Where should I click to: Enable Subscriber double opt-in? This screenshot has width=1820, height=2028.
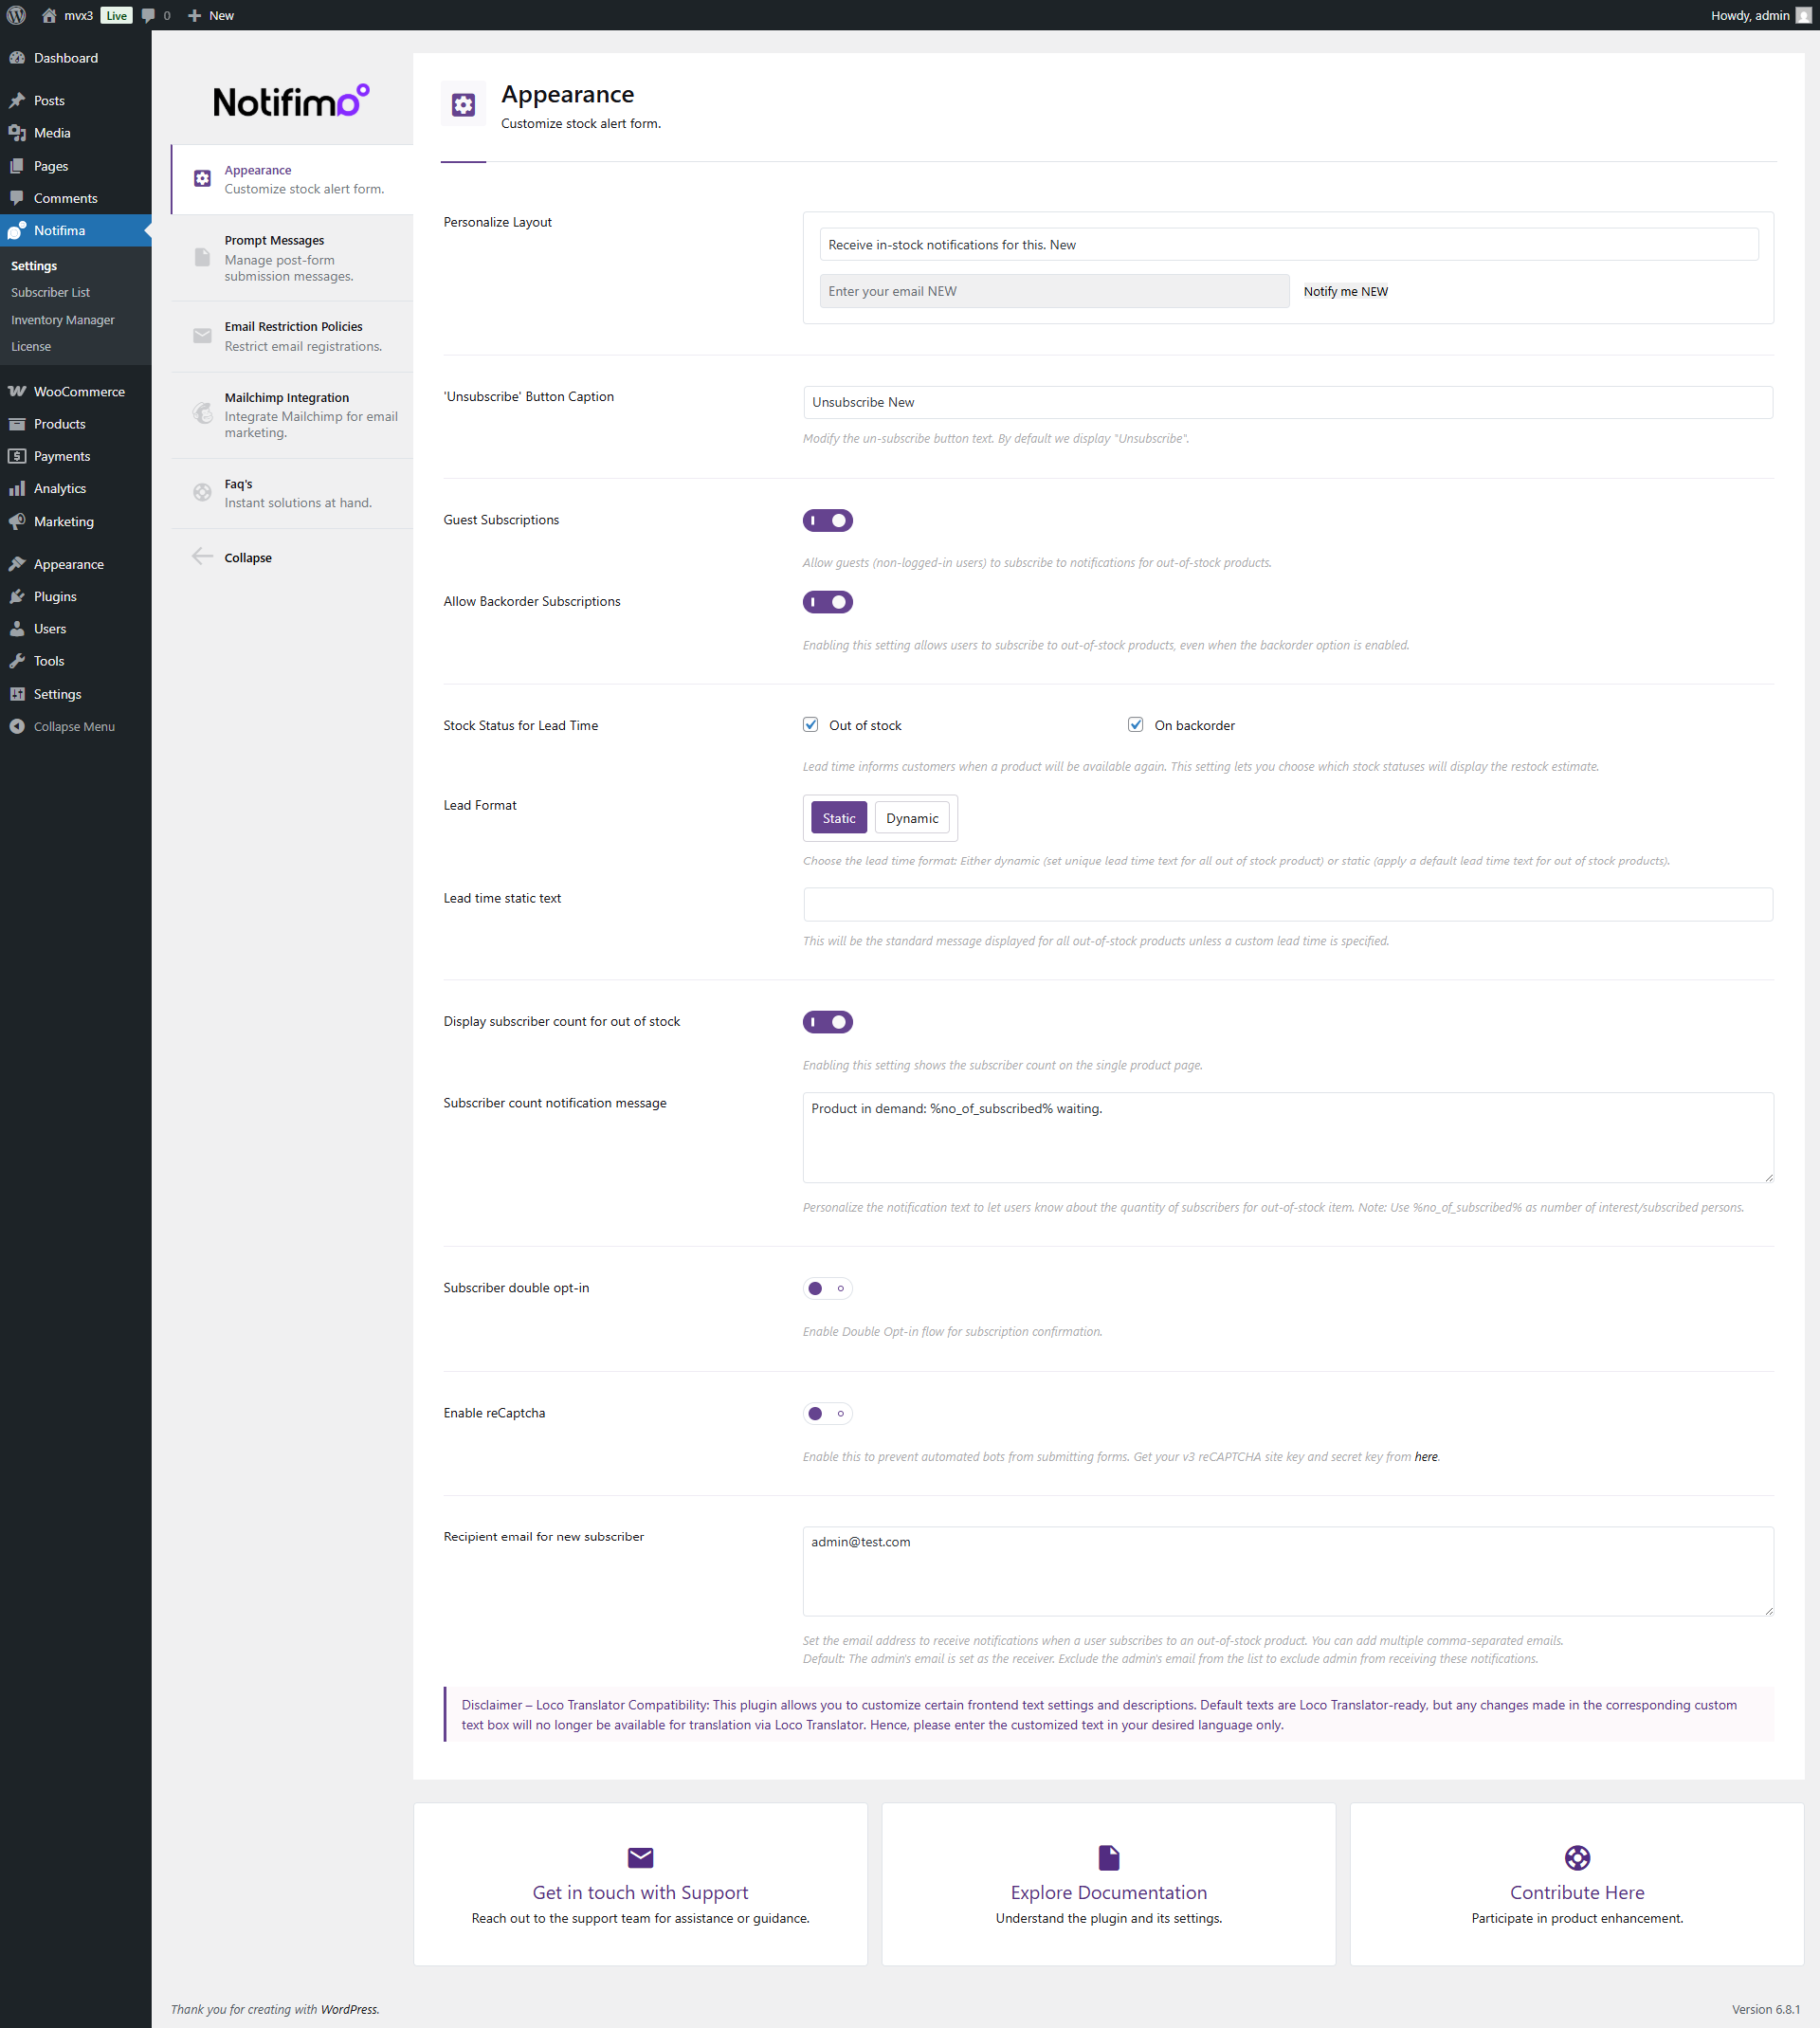[x=827, y=1288]
